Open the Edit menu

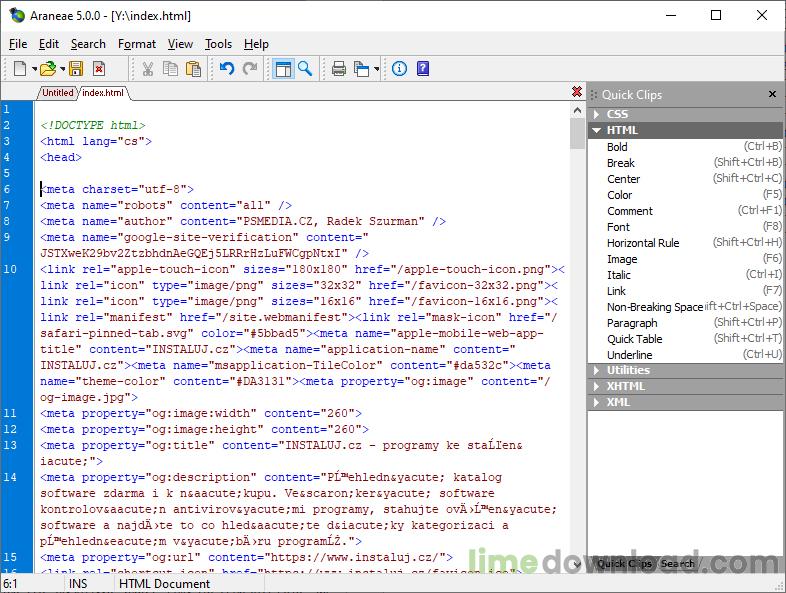[49, 44]
